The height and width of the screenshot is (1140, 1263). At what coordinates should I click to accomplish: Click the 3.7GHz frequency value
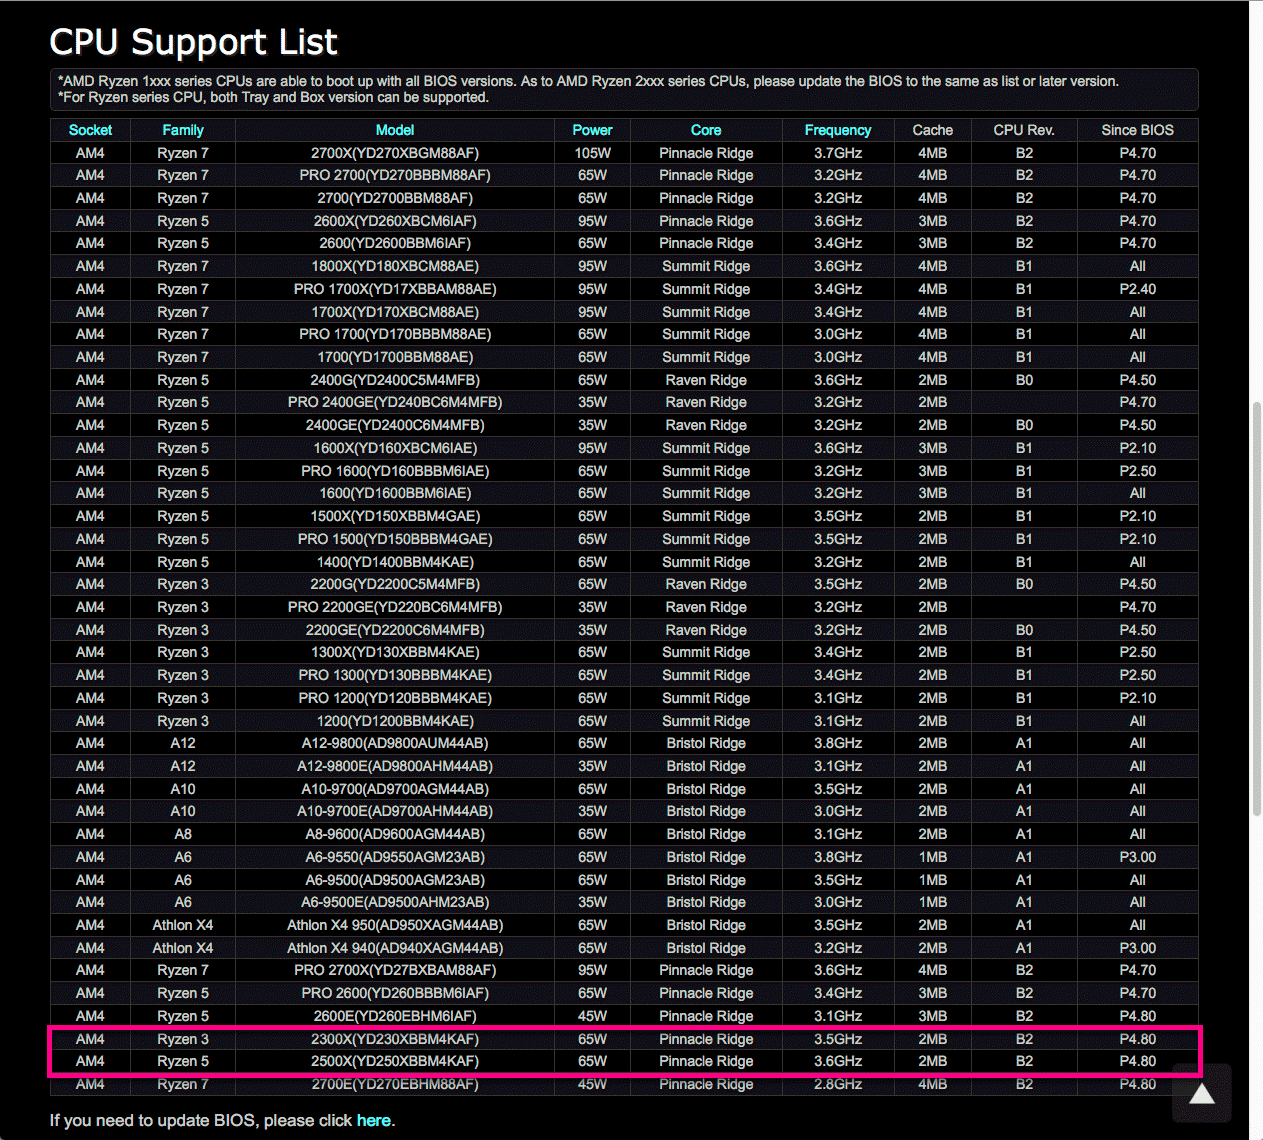(x=838, y=153)
